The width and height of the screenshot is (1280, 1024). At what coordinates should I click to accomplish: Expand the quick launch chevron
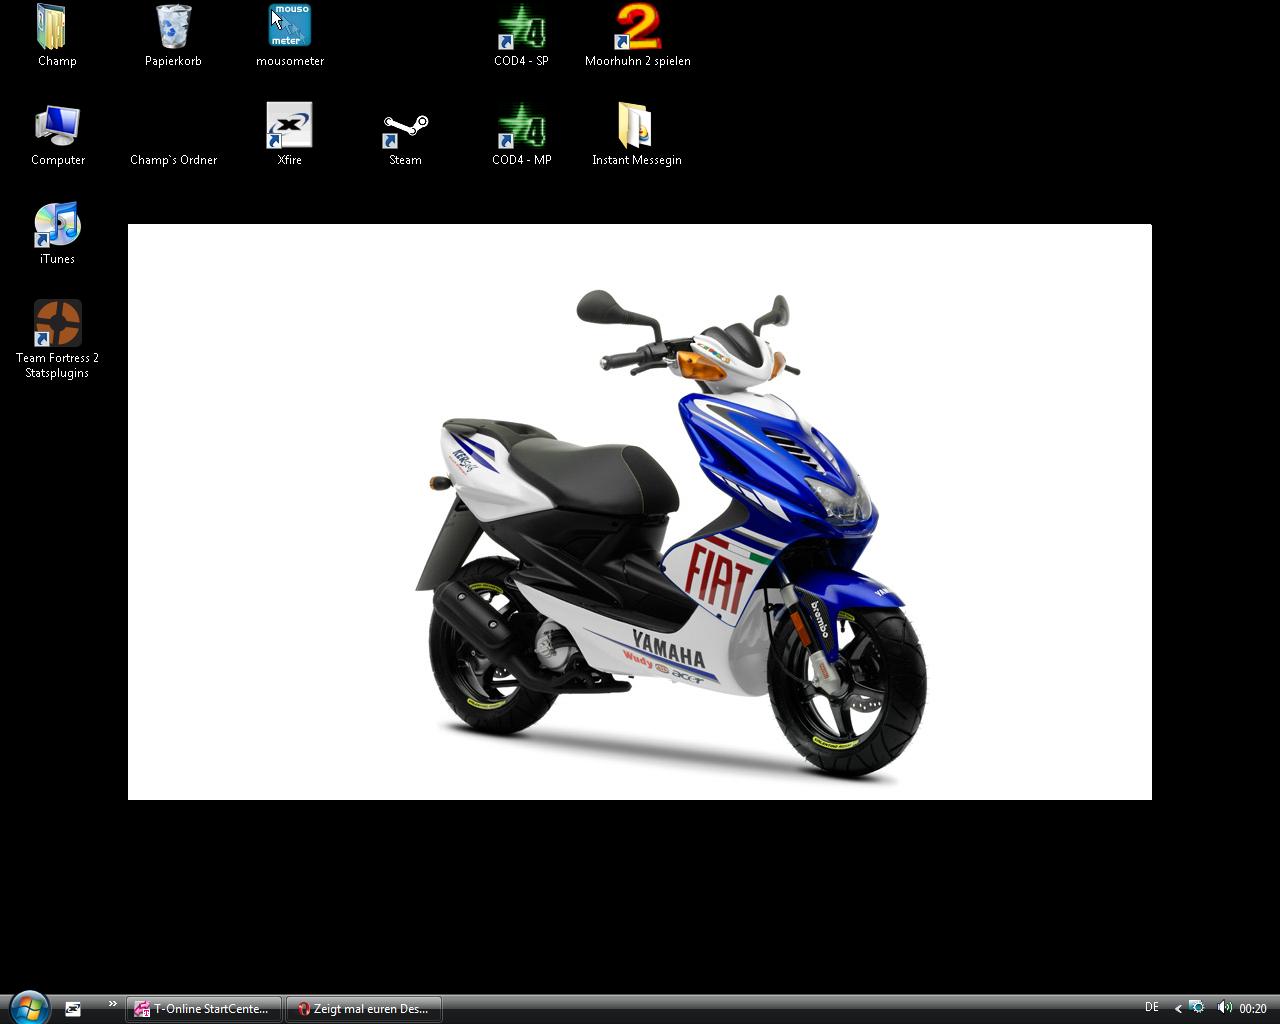click(112, 1004)
